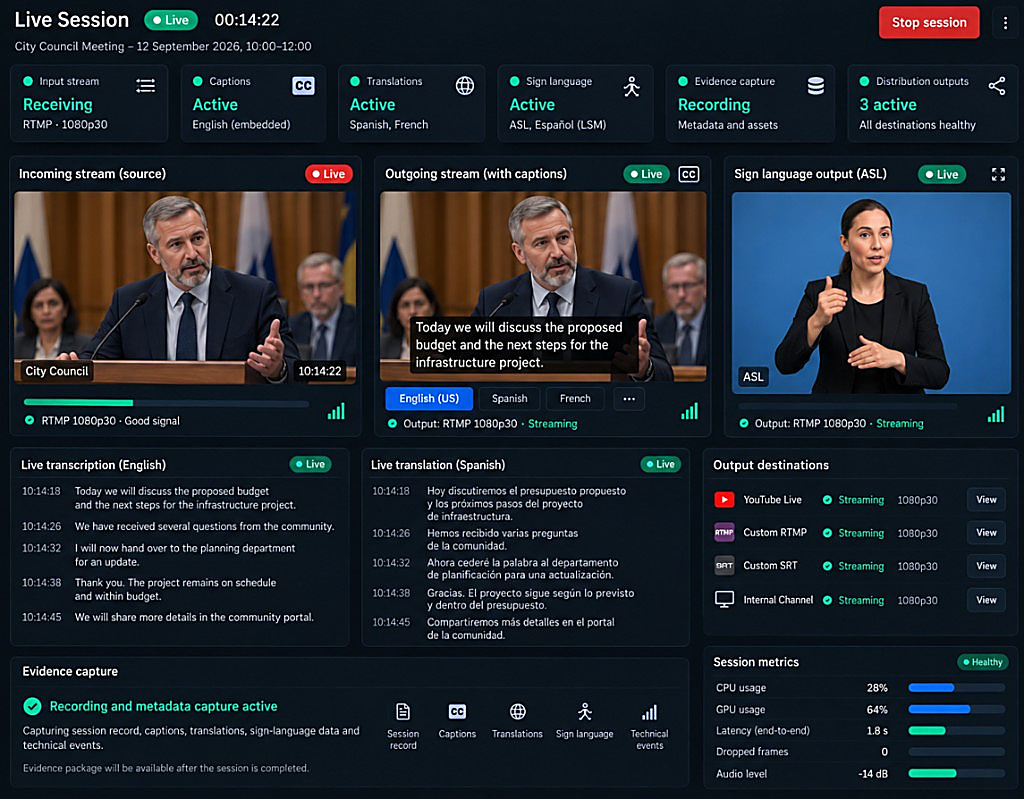Click the Internal Channel monitor icon

[x=724, y=599]
